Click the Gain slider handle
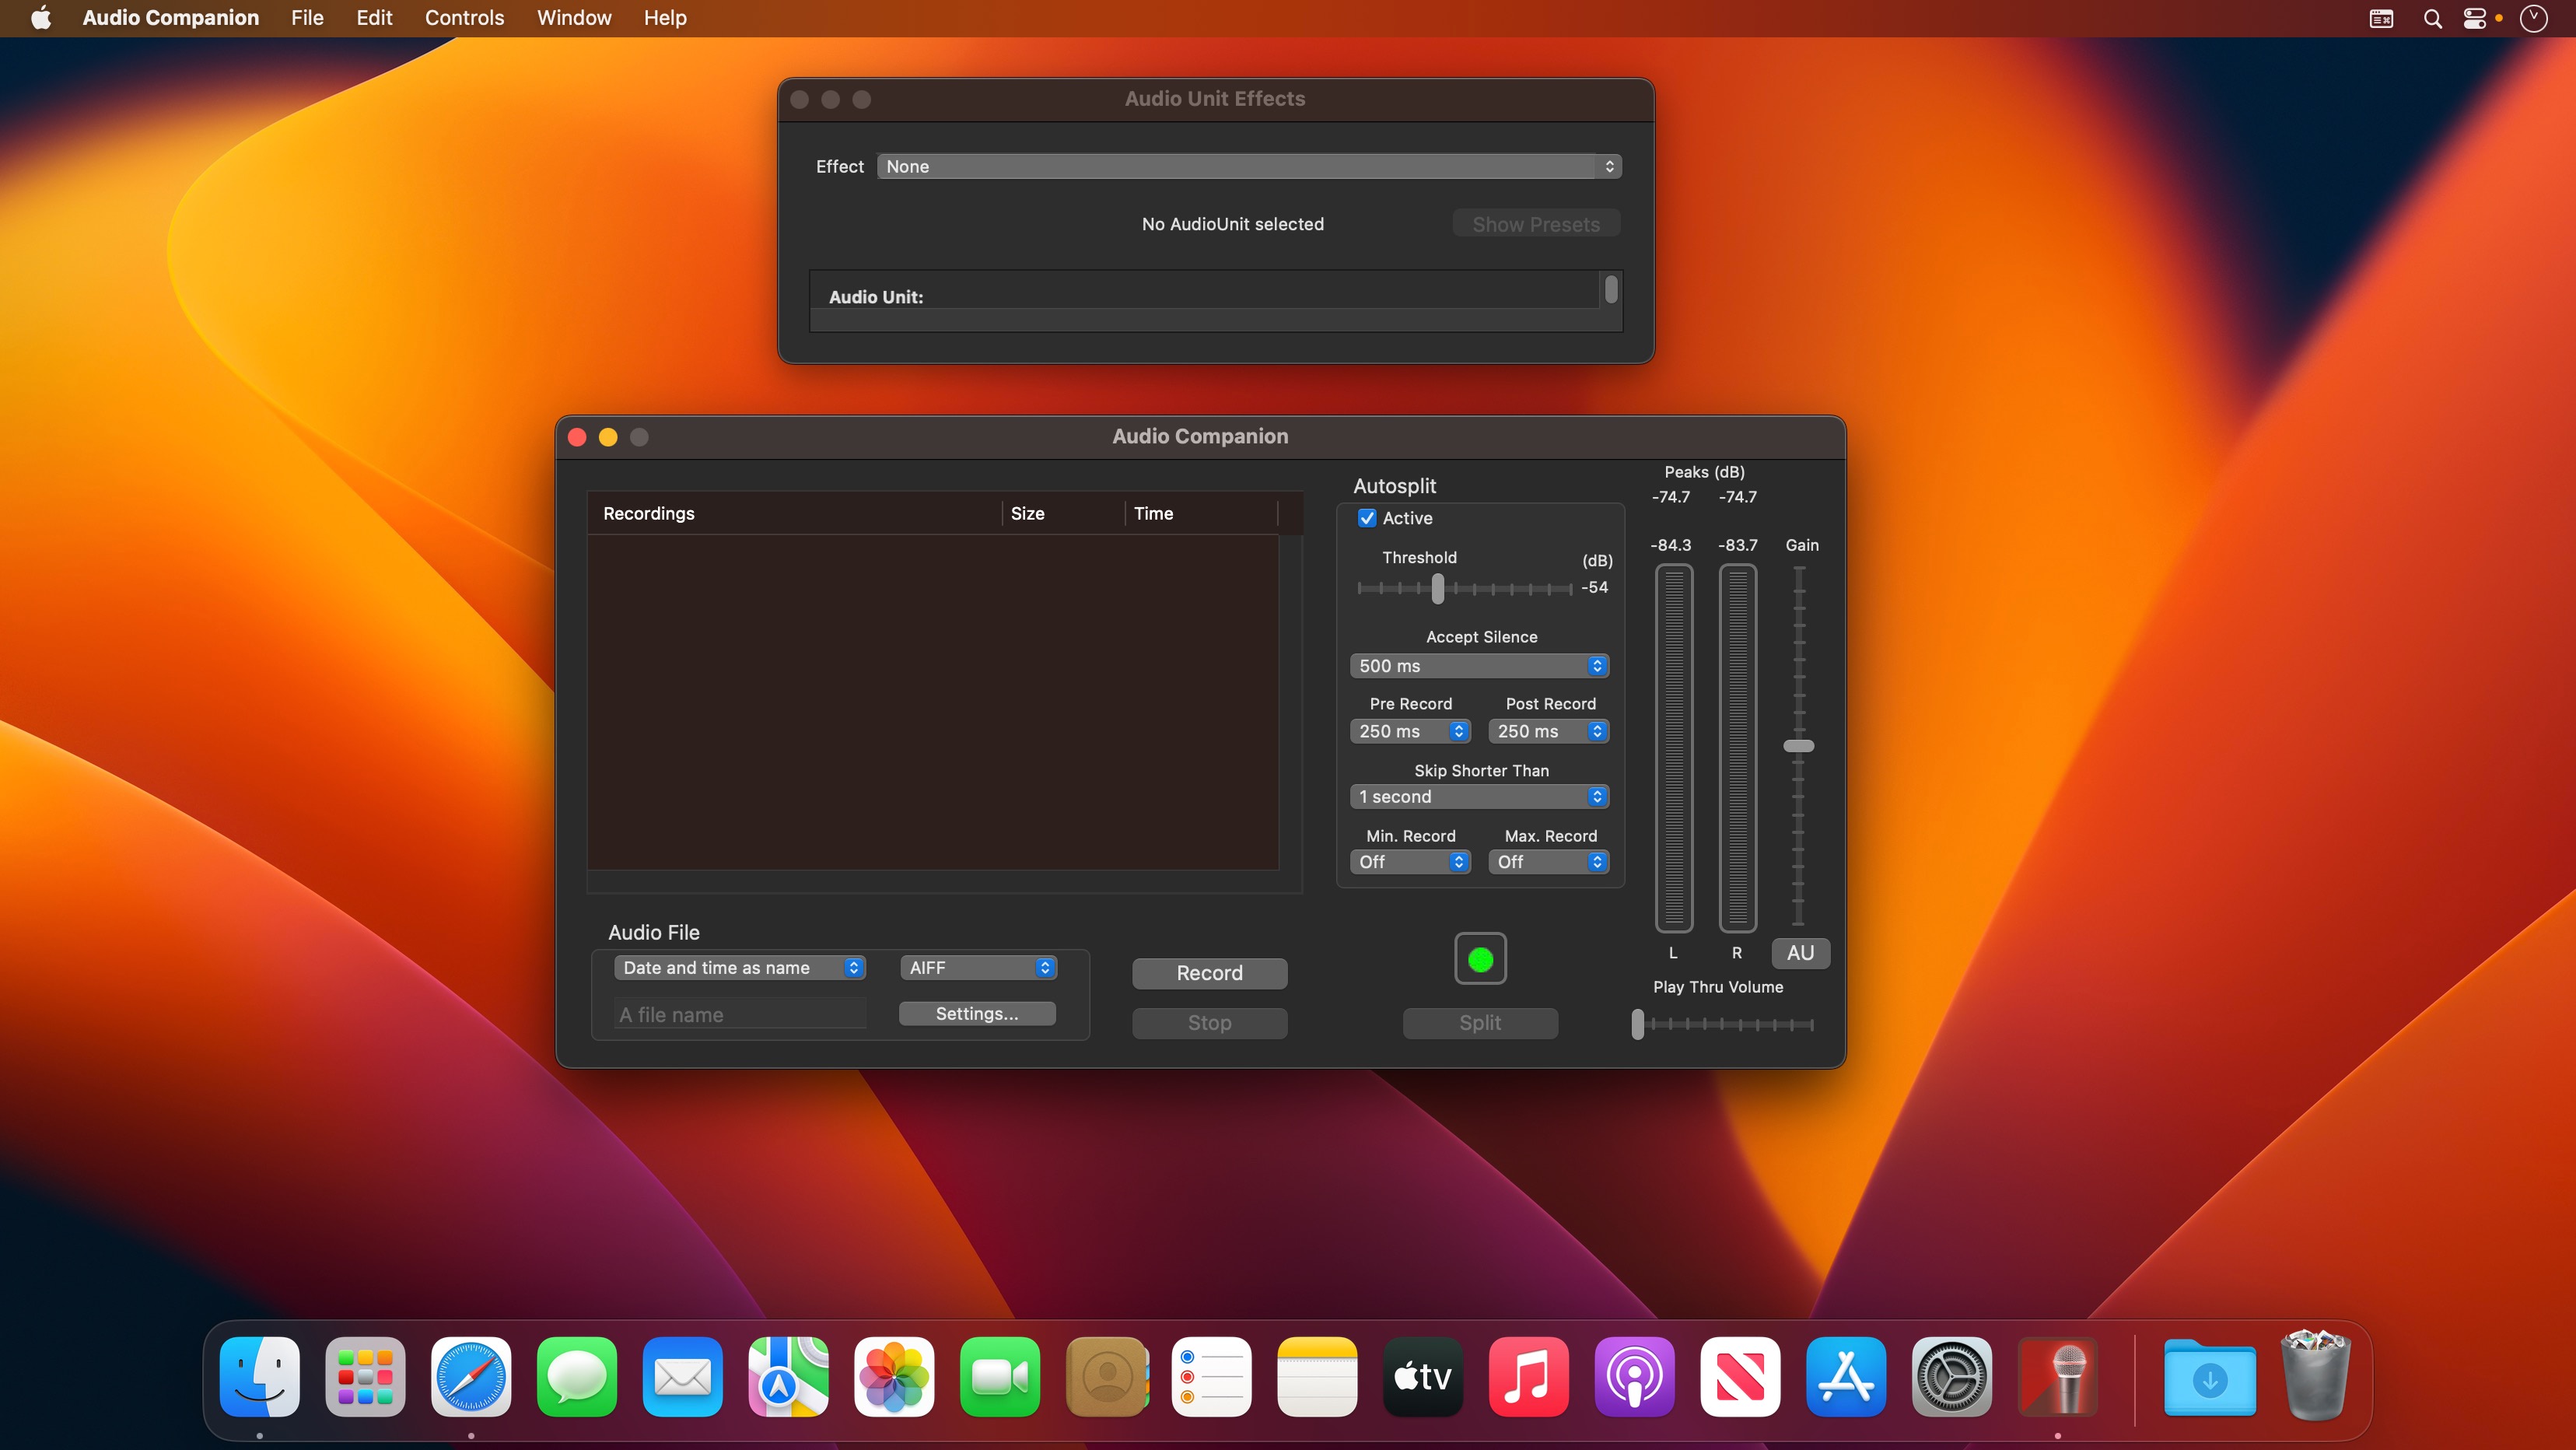The width and height of the screenshot is (2576, 1450). [x=1799, y=746]
